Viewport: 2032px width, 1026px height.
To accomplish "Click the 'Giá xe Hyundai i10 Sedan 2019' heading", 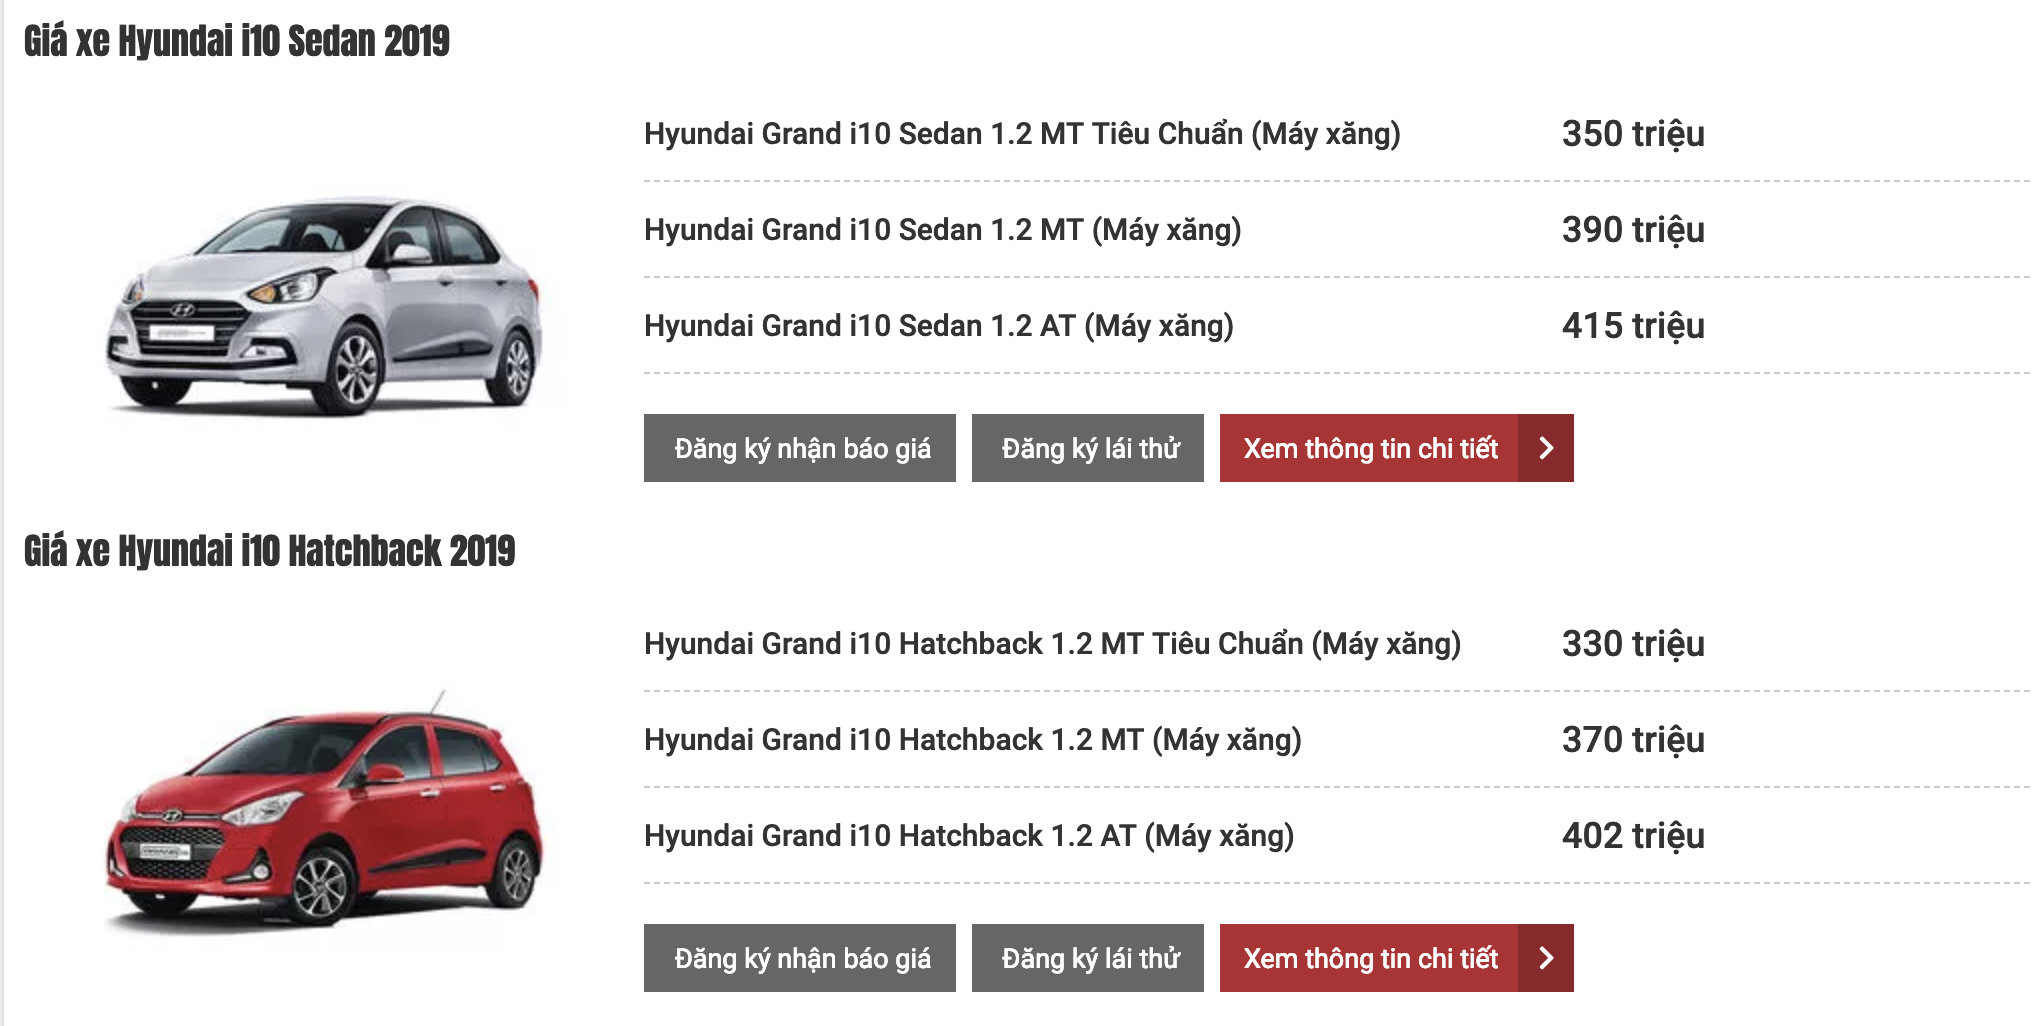I will coord(237,42).
